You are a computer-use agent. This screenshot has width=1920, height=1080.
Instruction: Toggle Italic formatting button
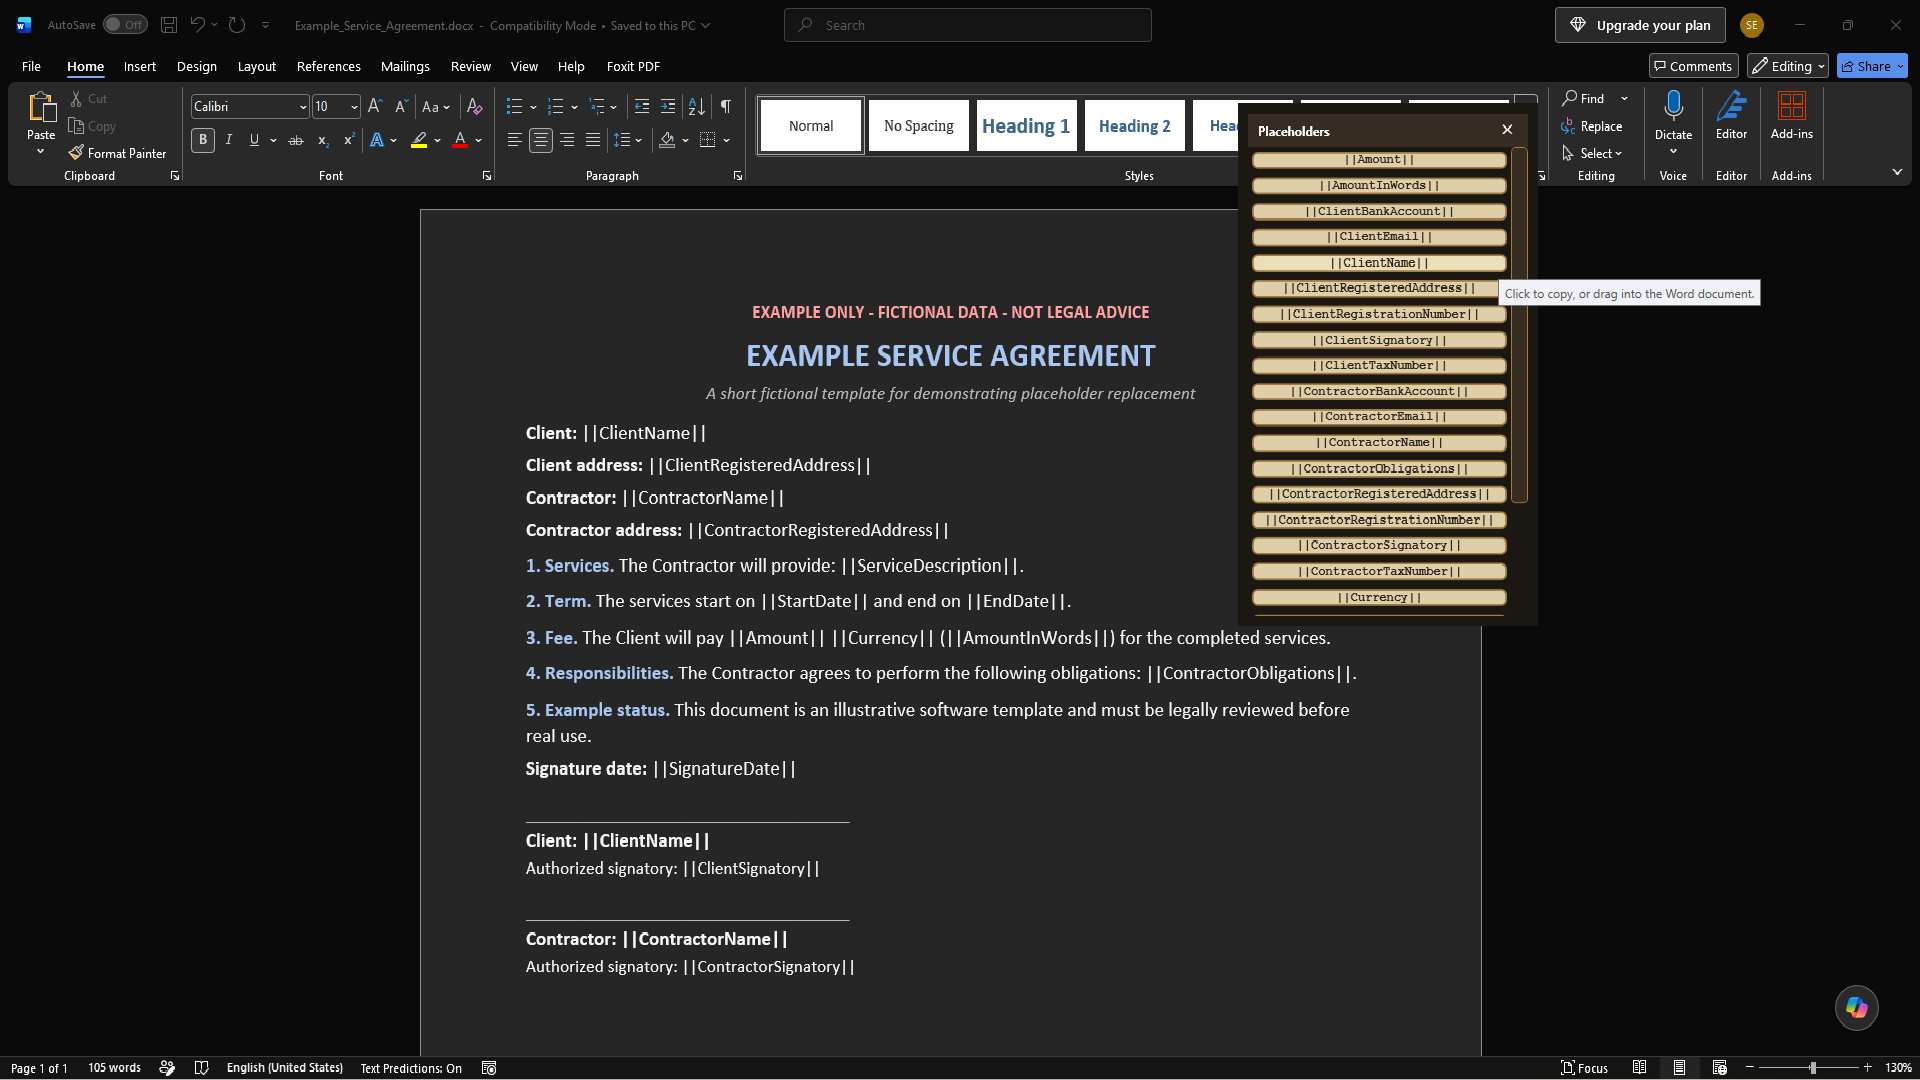[x=229, y=140]
